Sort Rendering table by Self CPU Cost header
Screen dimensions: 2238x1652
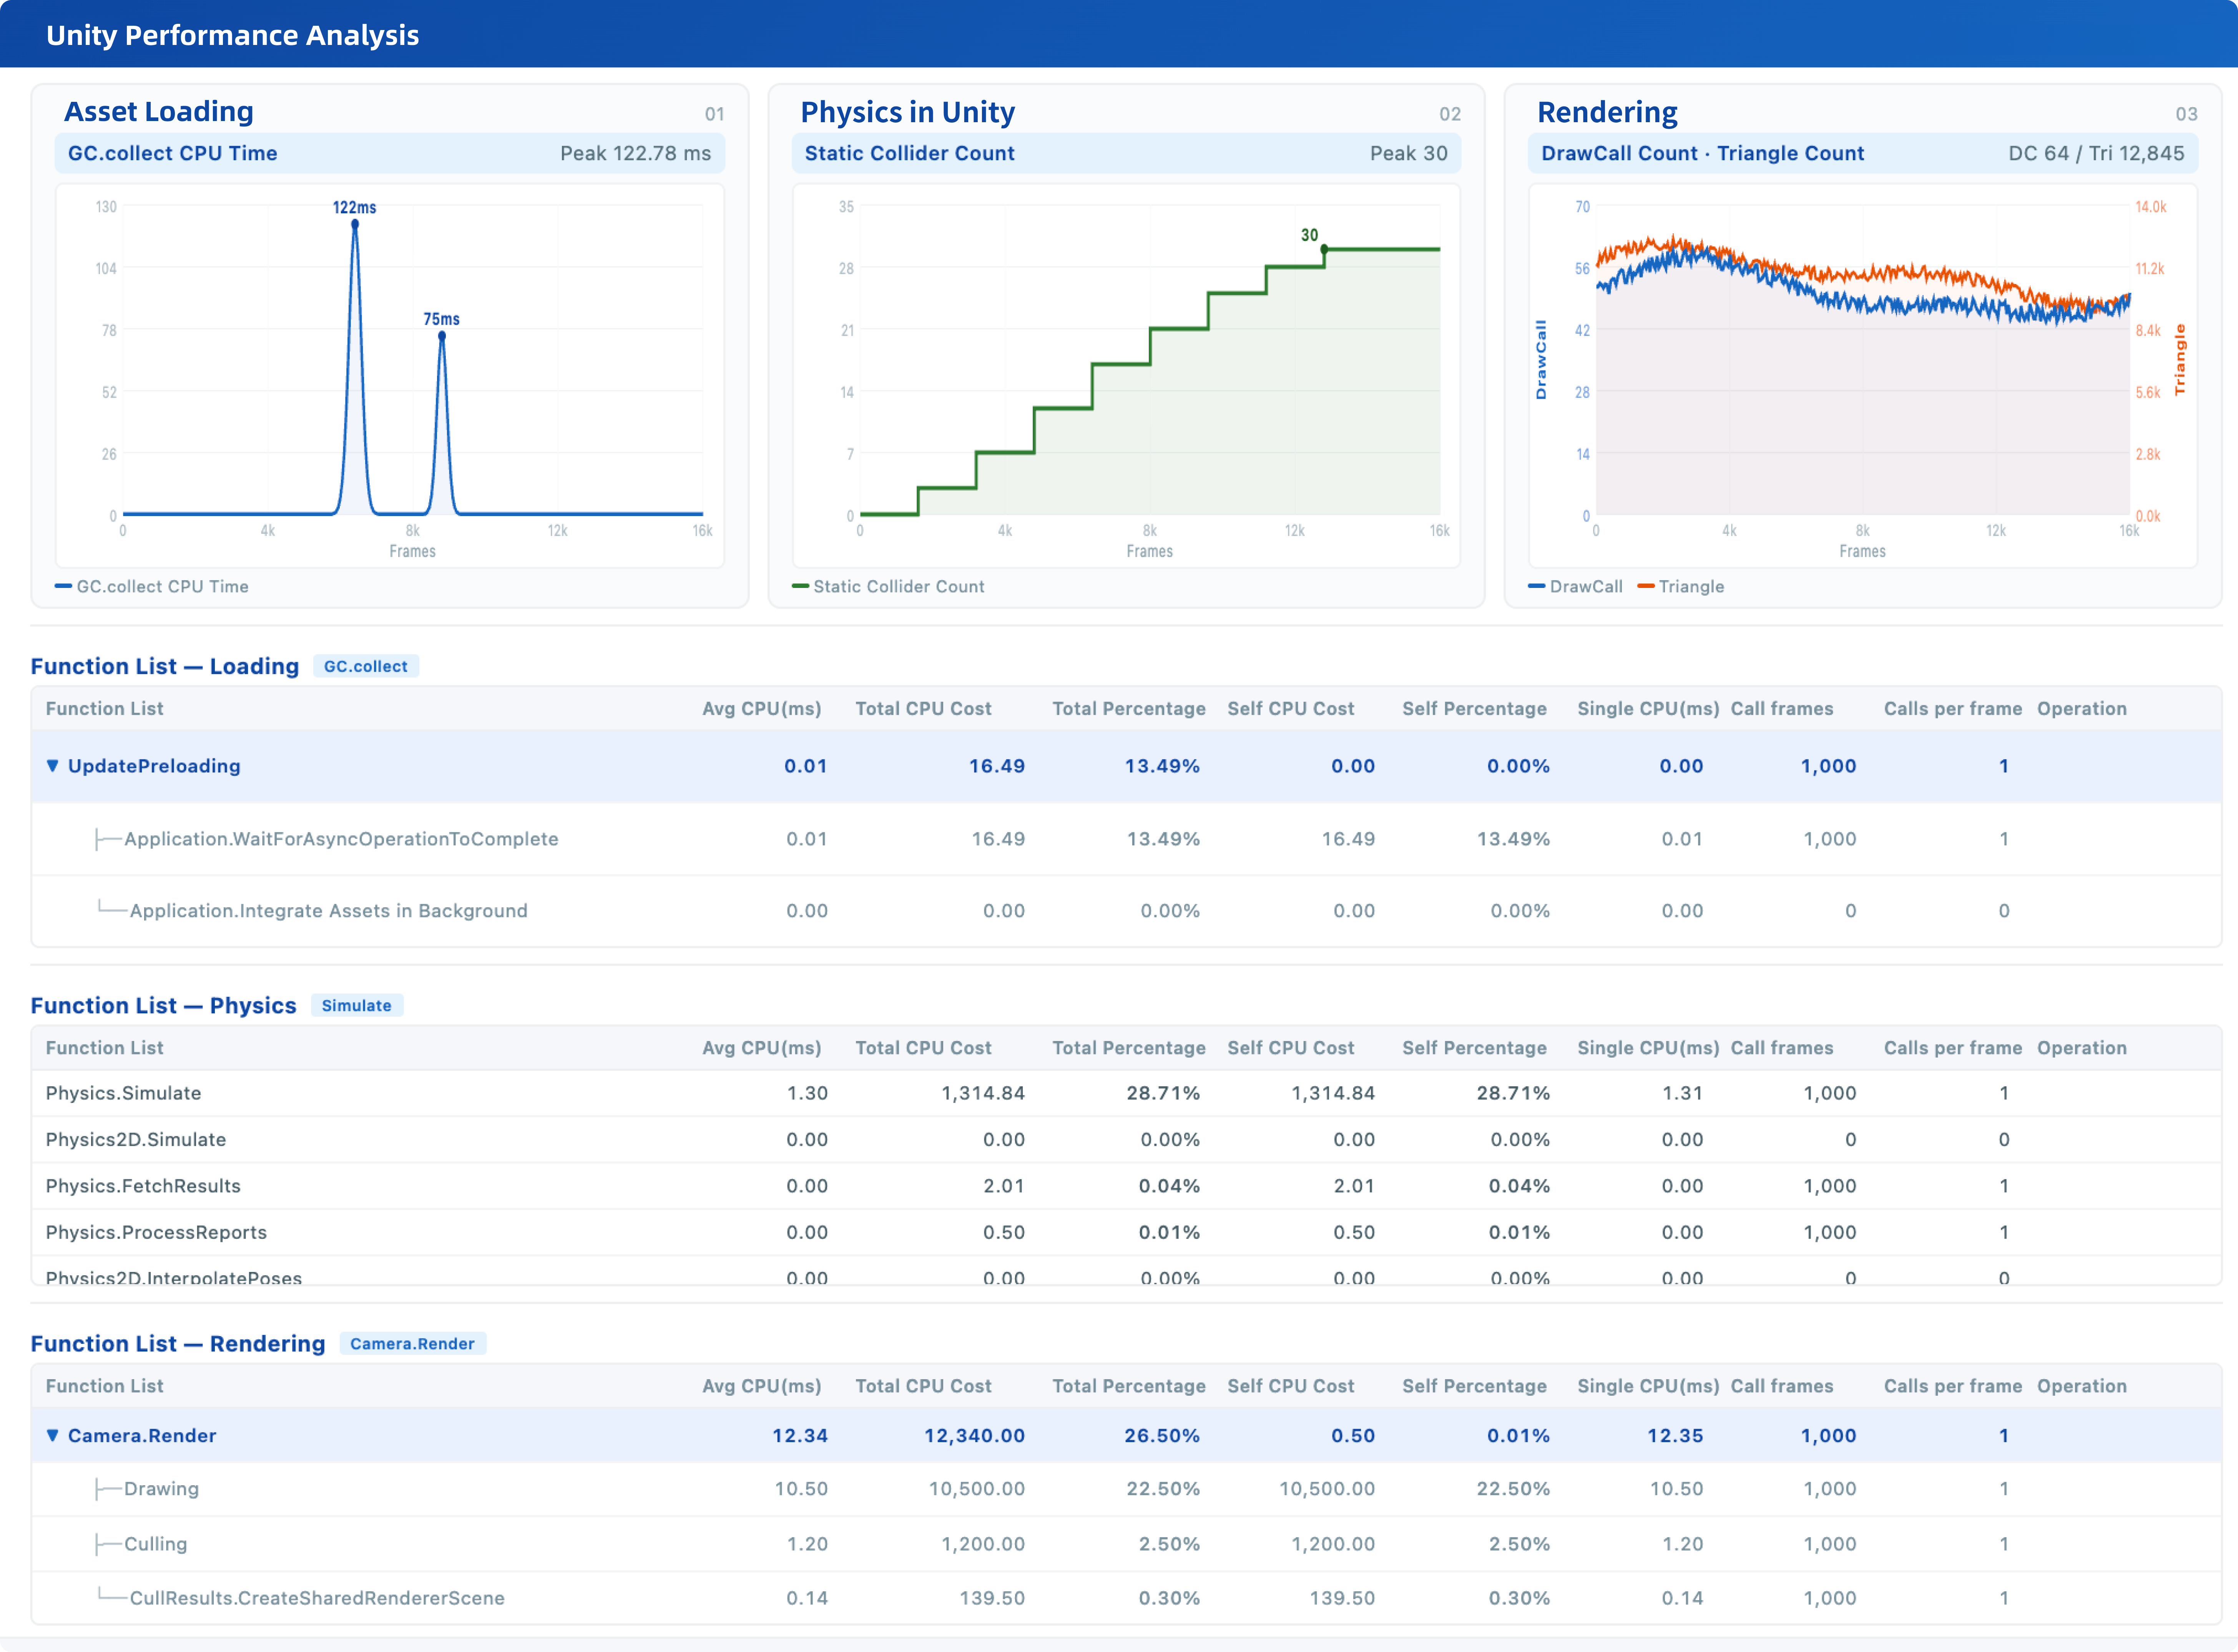click(x=1291, y=1386)
